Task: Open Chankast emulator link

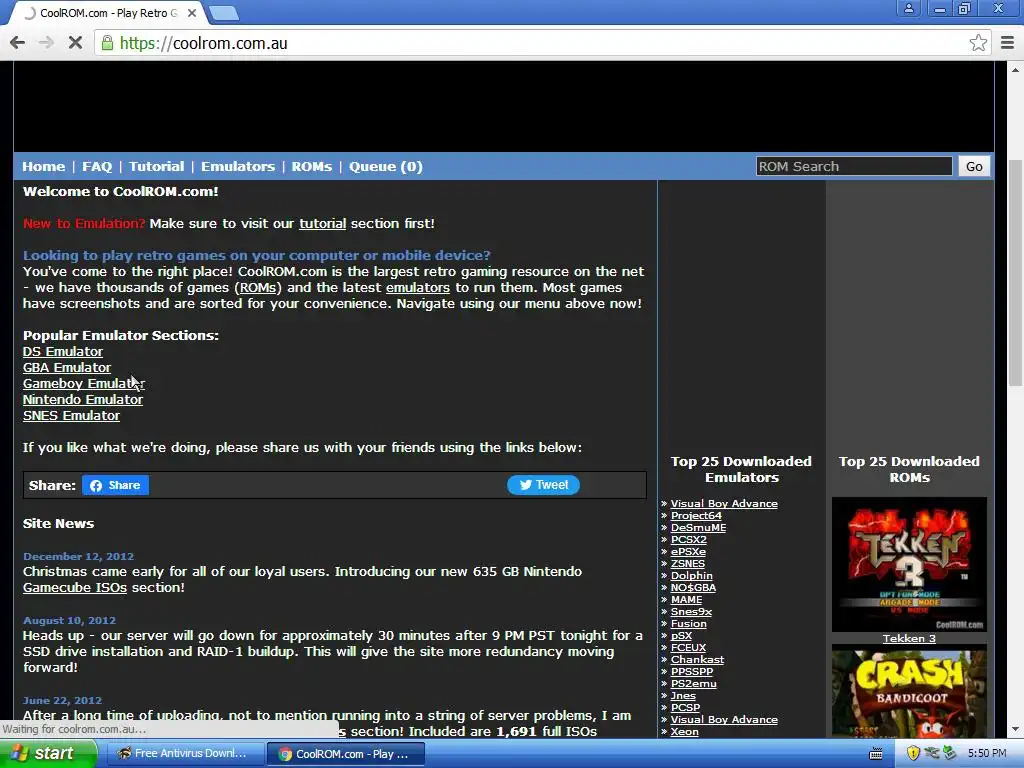Action: coord(697,660)
